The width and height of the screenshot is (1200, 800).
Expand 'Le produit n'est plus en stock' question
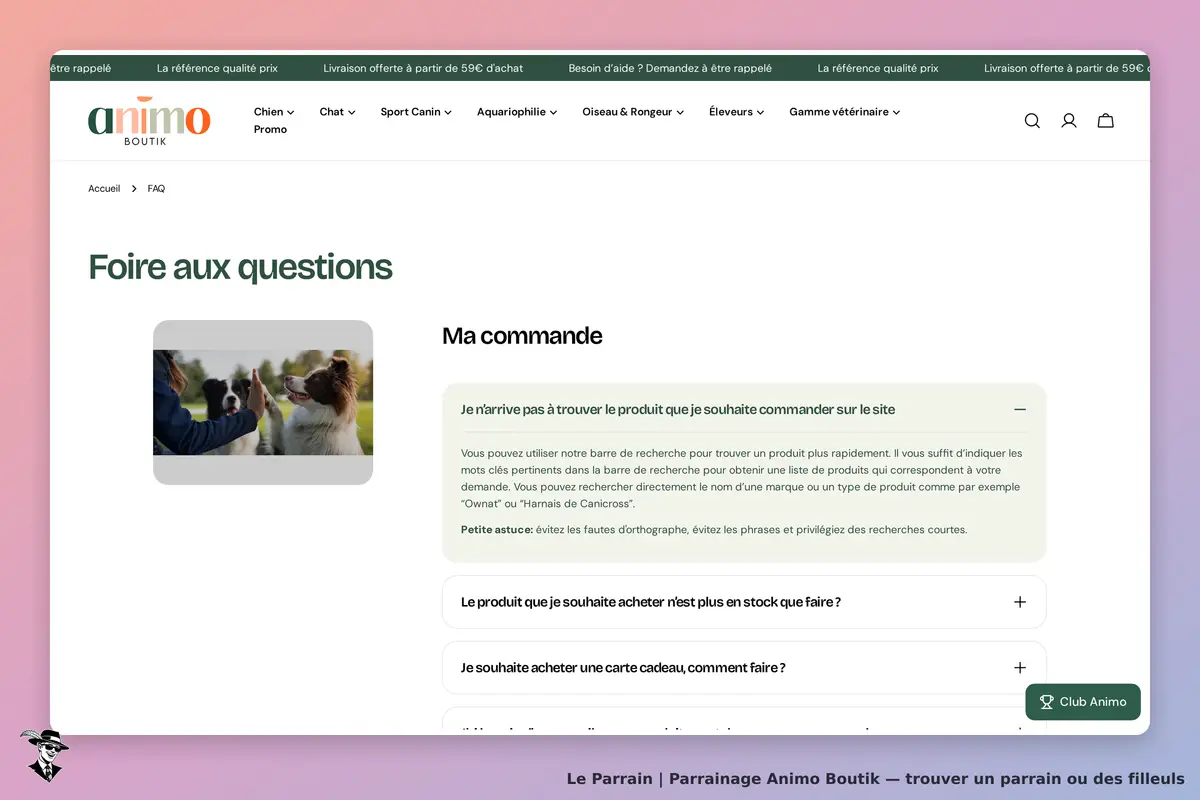(744, 602)
